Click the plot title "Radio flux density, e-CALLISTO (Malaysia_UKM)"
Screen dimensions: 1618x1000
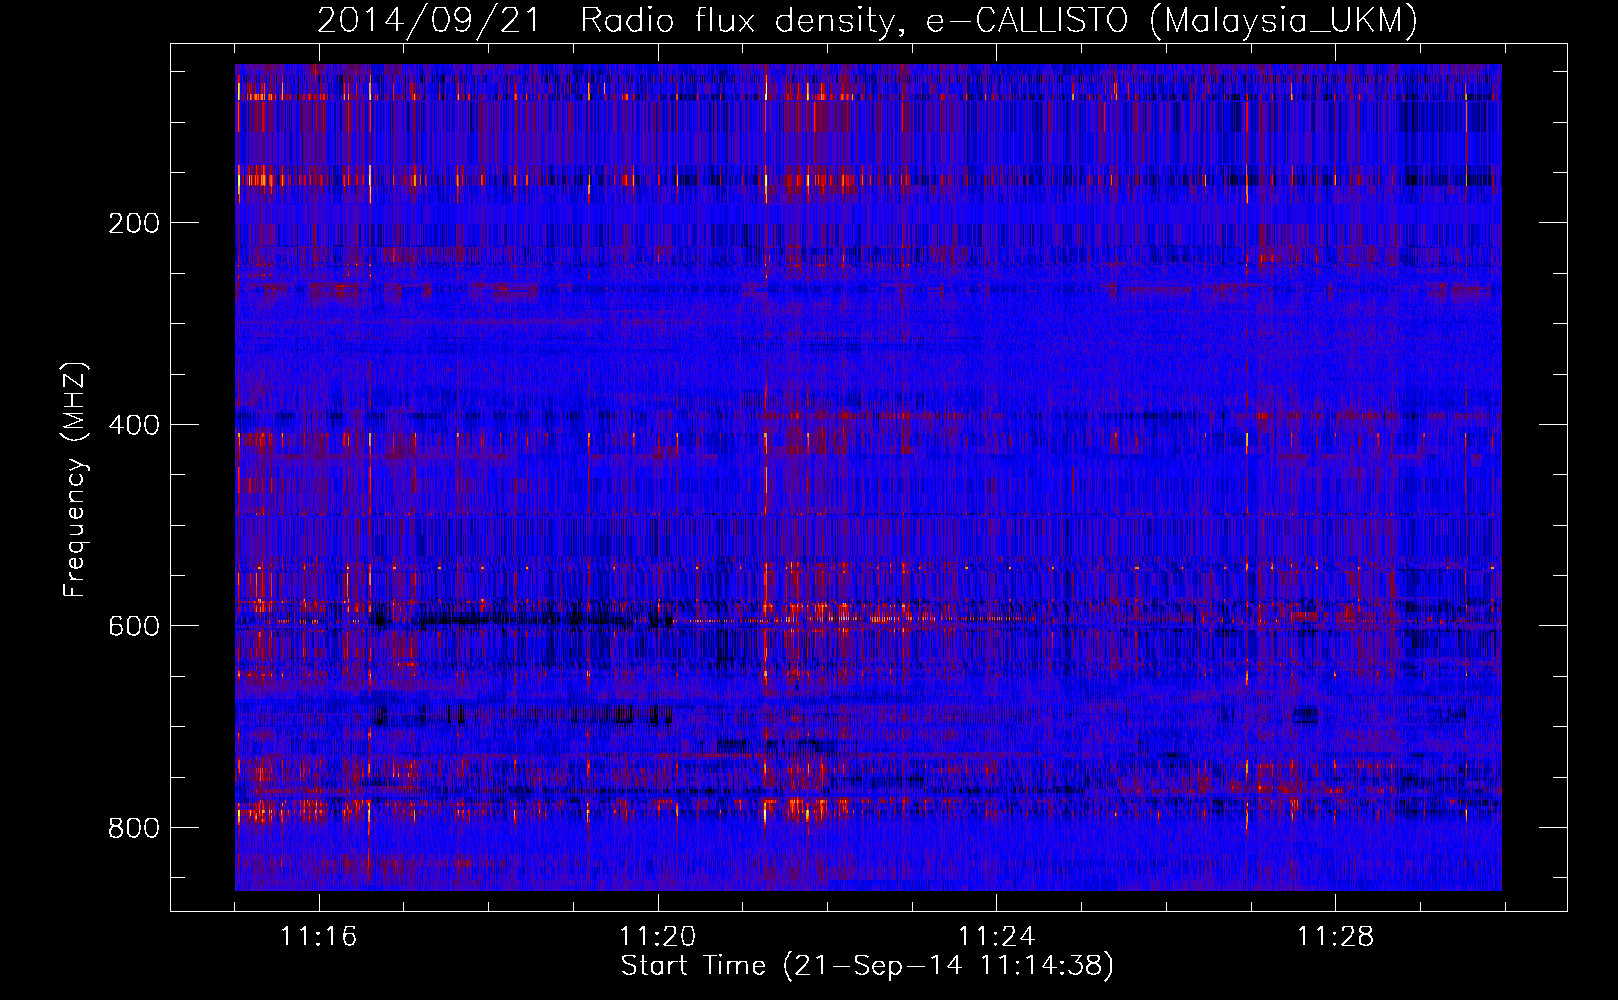tap(999, 20)
